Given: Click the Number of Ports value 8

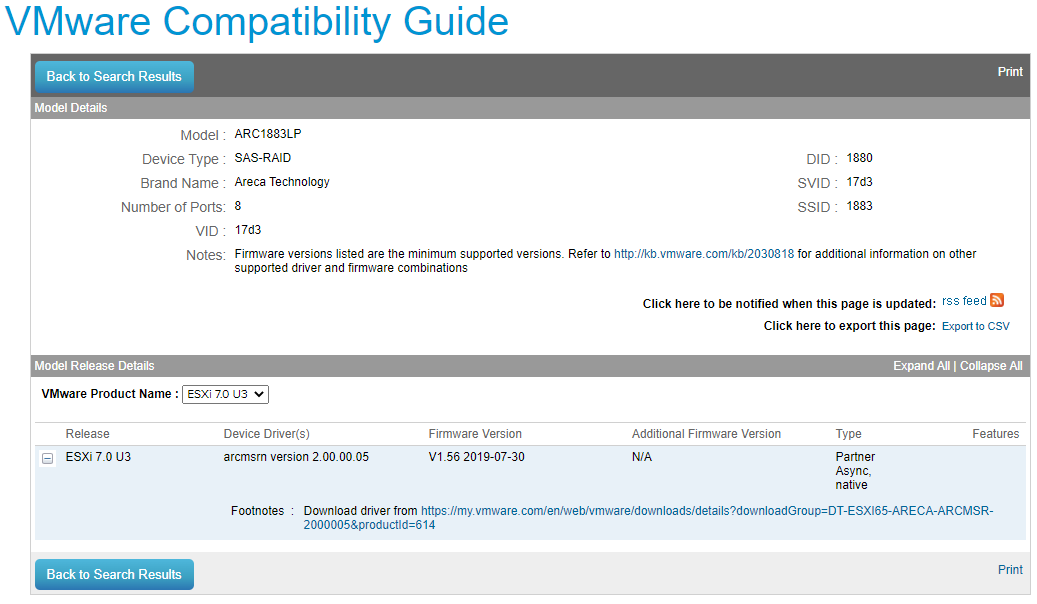Looking at the screenshot, I should tap(238, 206).
